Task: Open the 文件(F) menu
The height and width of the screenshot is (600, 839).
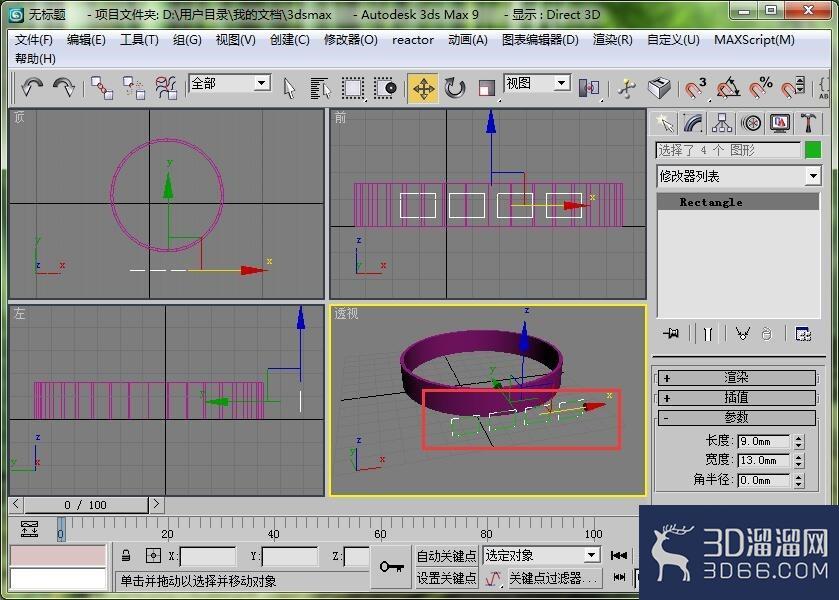Action: coord(34,40)
